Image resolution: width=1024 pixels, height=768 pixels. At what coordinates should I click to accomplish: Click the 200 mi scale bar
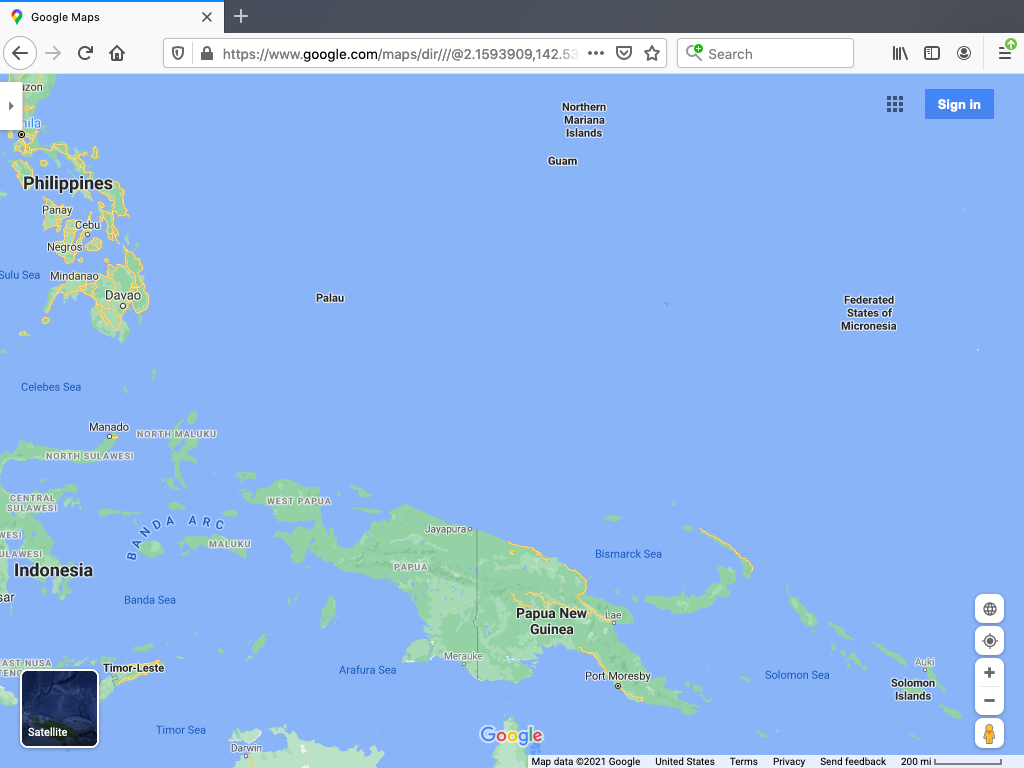(x=950, y=761)
